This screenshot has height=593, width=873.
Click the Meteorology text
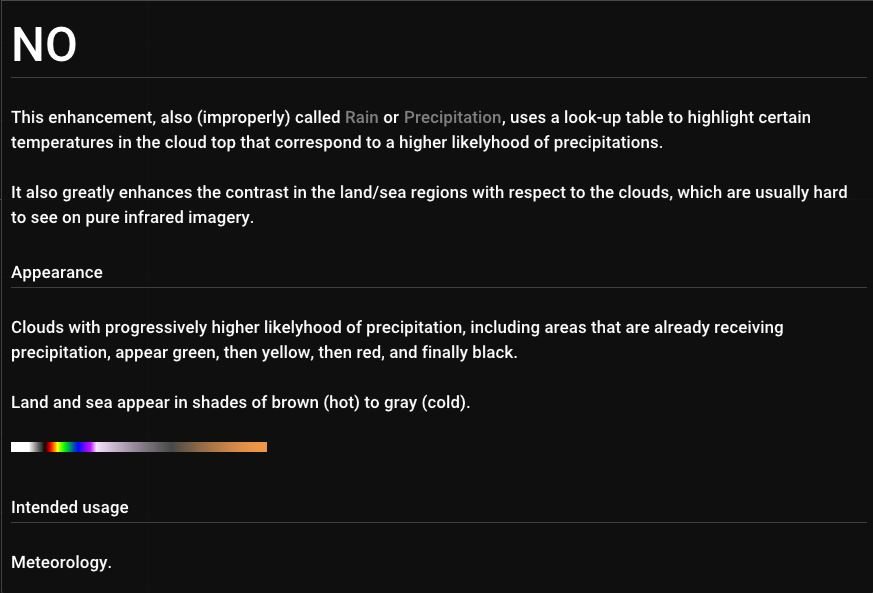coord(61,562)
